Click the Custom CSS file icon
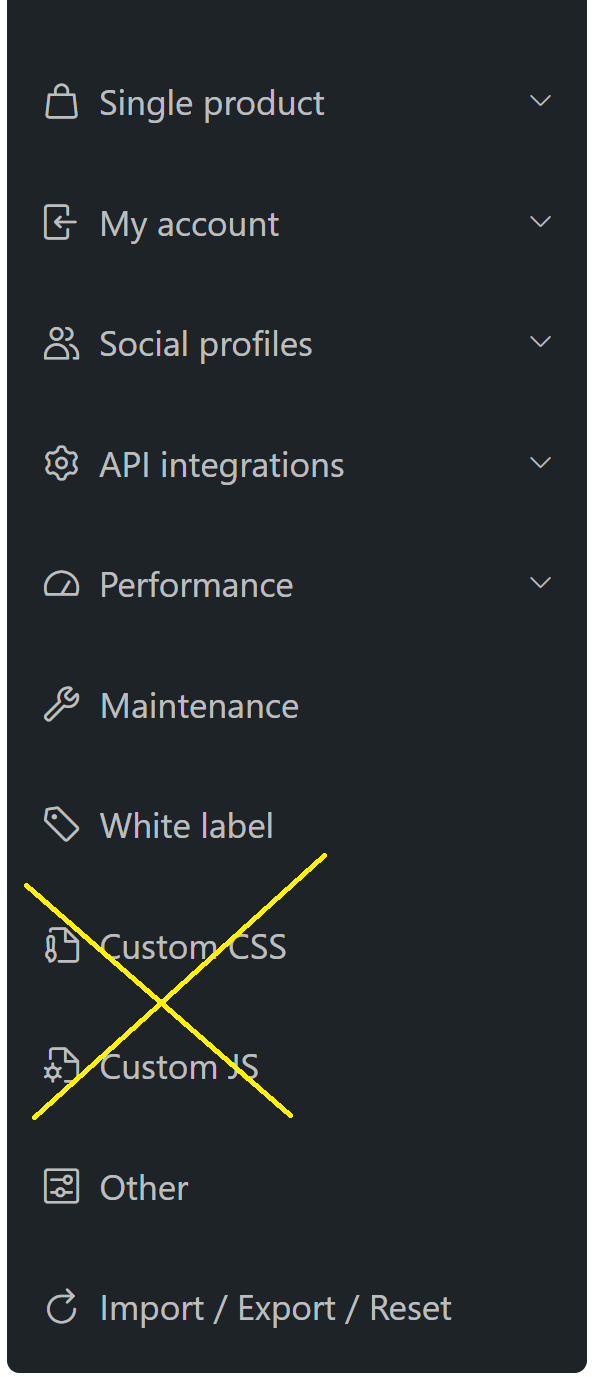 coord(62,946)
